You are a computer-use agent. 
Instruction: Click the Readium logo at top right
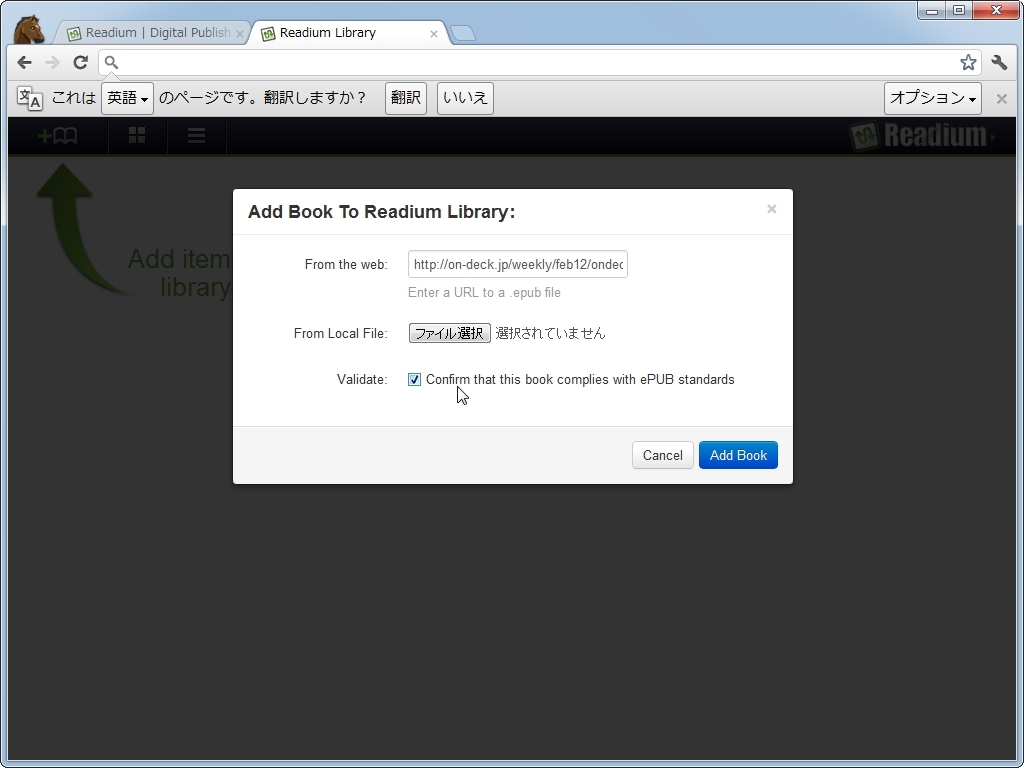[922, 136]
